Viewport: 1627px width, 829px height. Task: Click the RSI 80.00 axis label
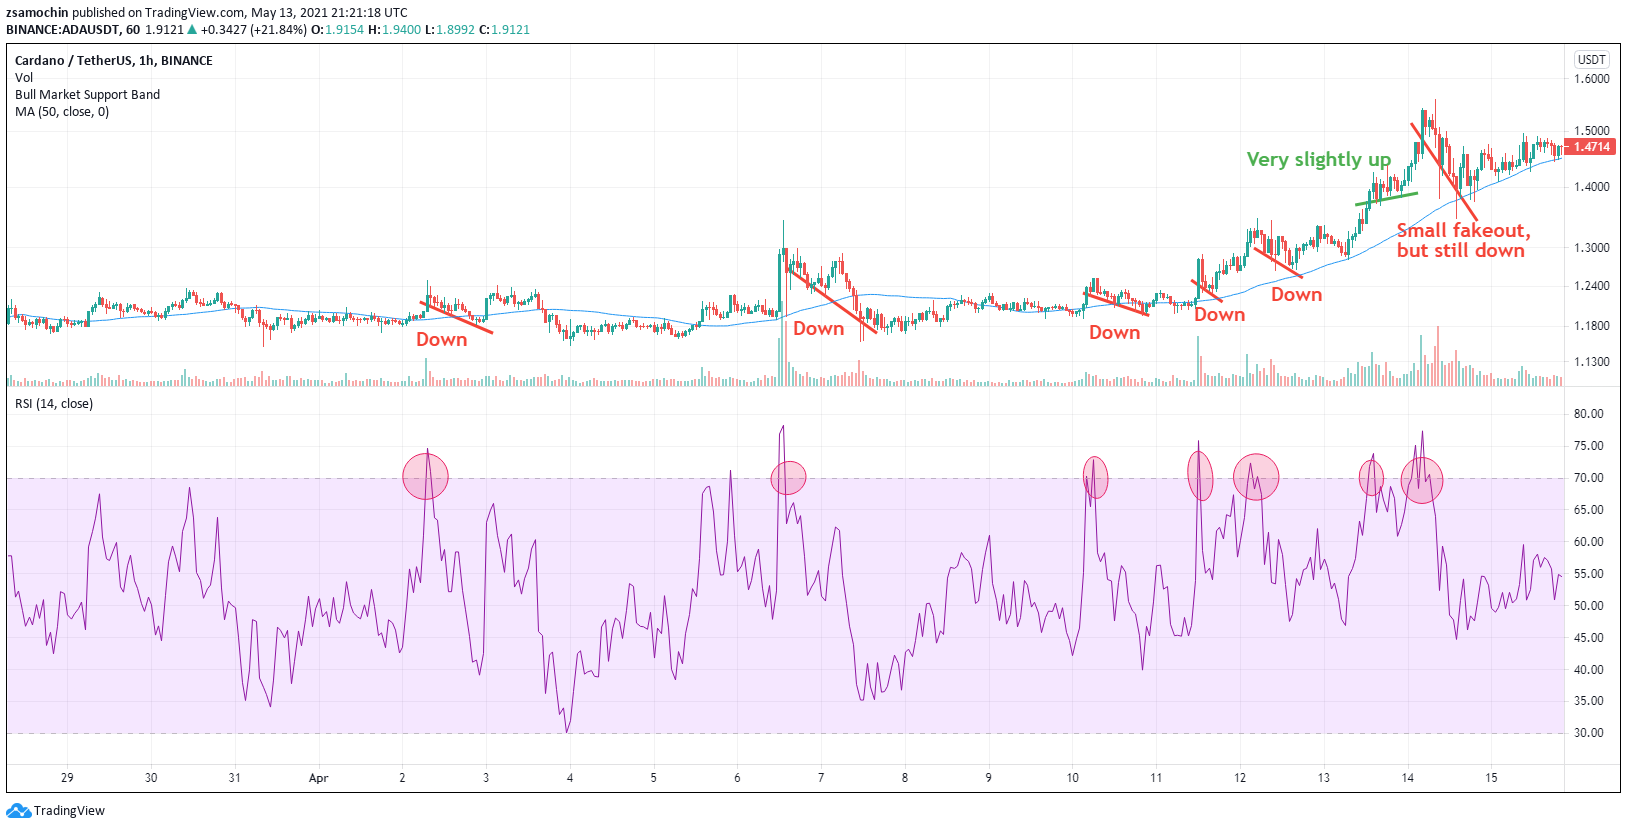tap(1588, 414)
